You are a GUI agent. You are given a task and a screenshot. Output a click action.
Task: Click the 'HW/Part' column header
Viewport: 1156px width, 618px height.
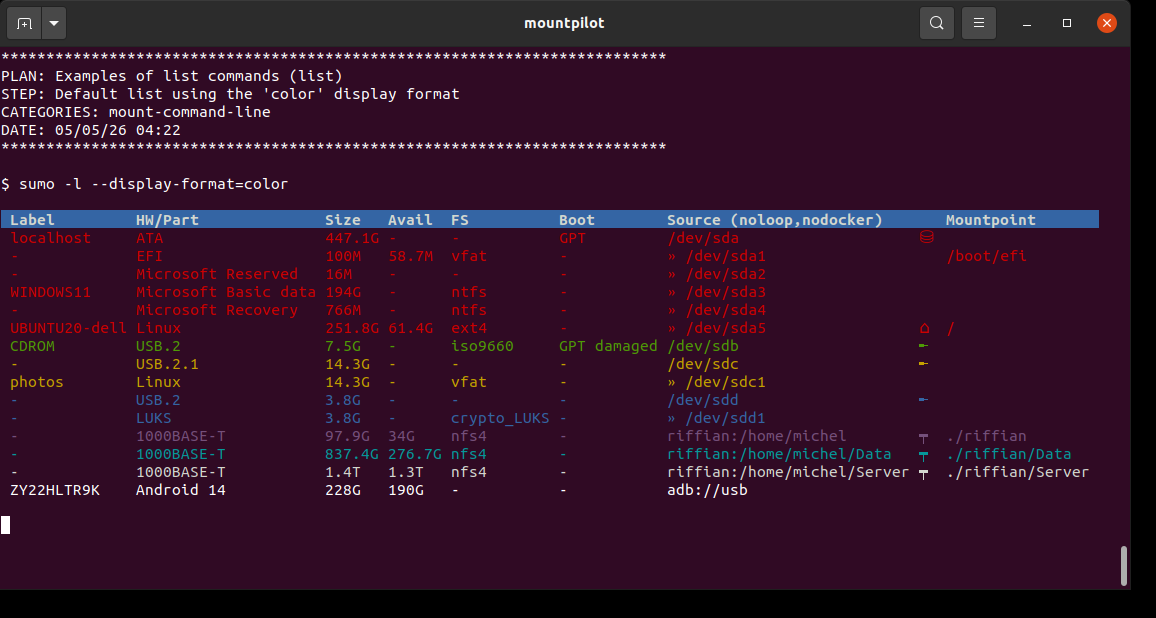point(167,220)
